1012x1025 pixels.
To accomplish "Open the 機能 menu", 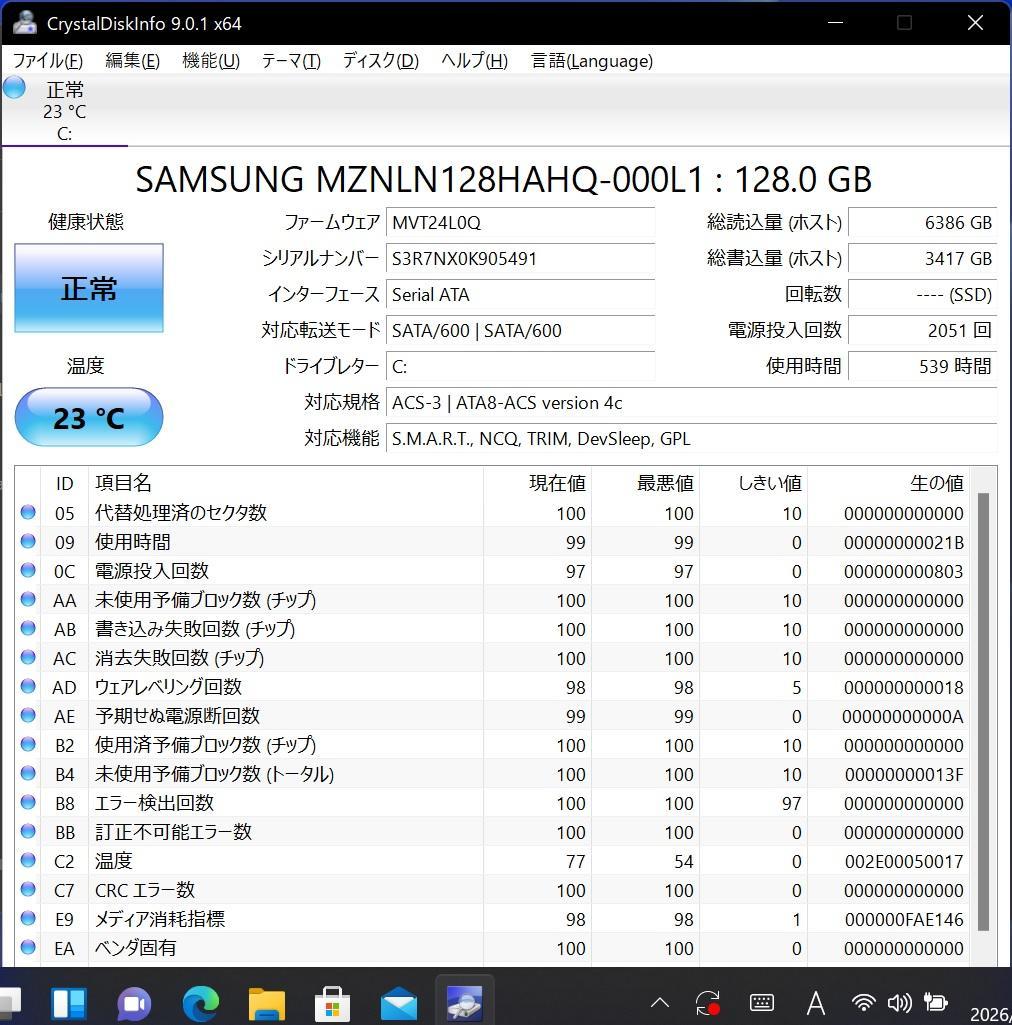I will point(210,61).
